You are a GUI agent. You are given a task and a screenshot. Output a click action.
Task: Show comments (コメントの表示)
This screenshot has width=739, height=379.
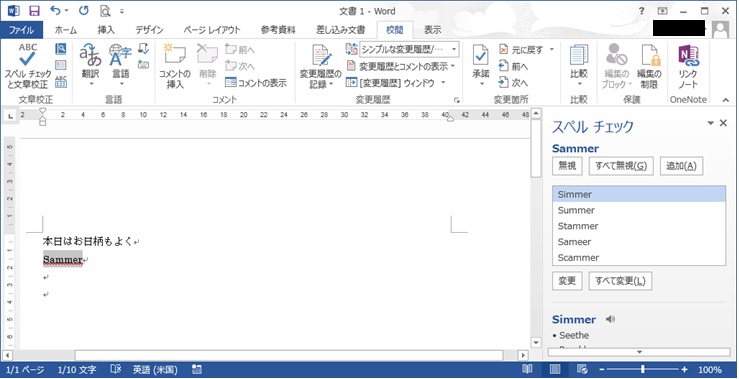point(256,82)
